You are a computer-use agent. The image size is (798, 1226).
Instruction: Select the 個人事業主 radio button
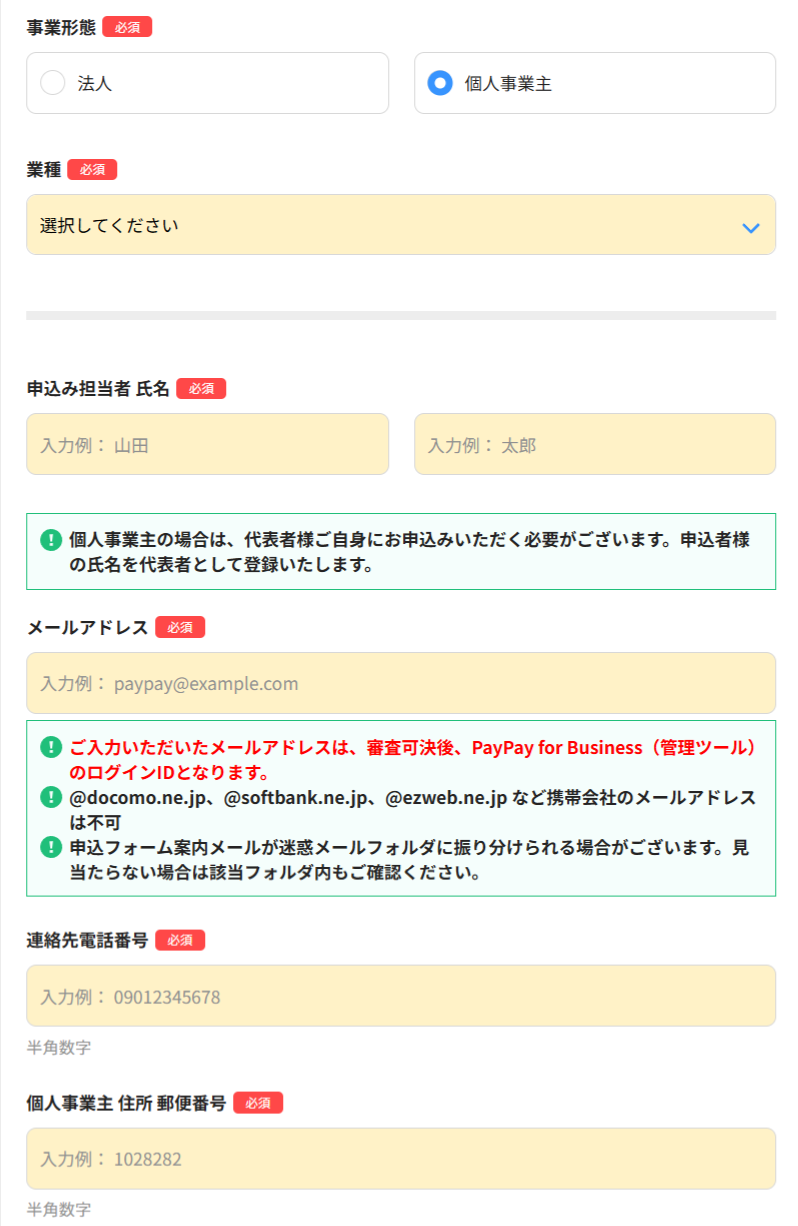click(440, 83)
